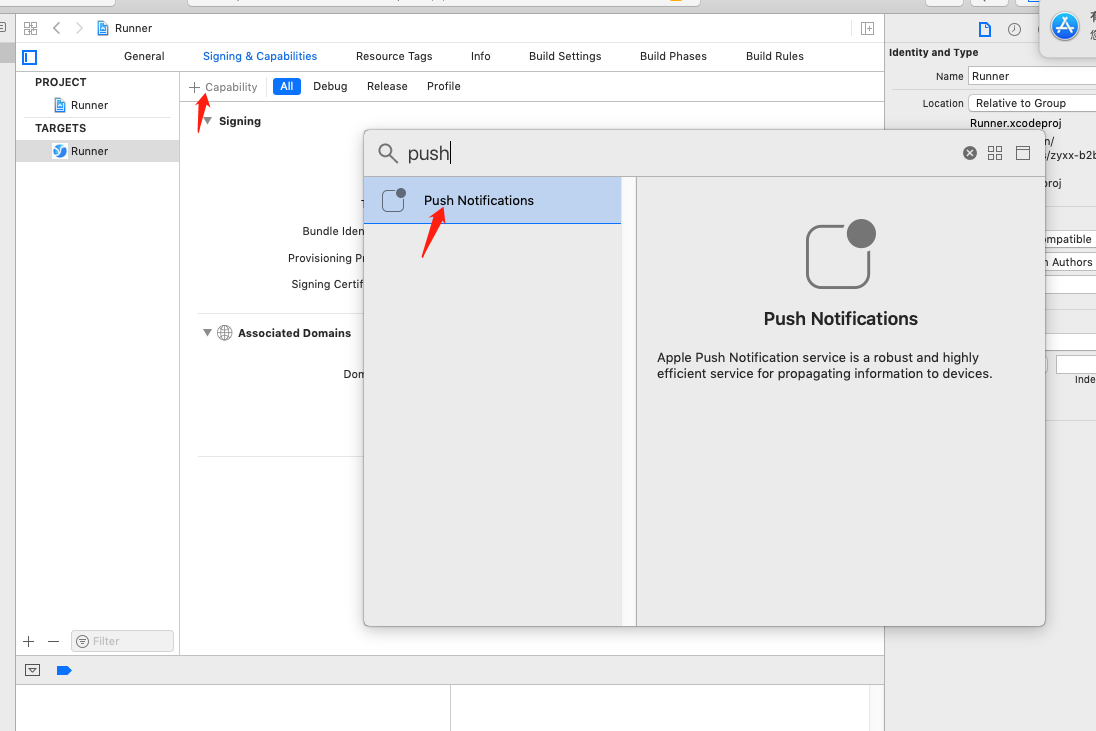Viewport: 1096px width, 731px height.
Task: Select the Runner target in sidebar
Action: [x=97, y=151]
